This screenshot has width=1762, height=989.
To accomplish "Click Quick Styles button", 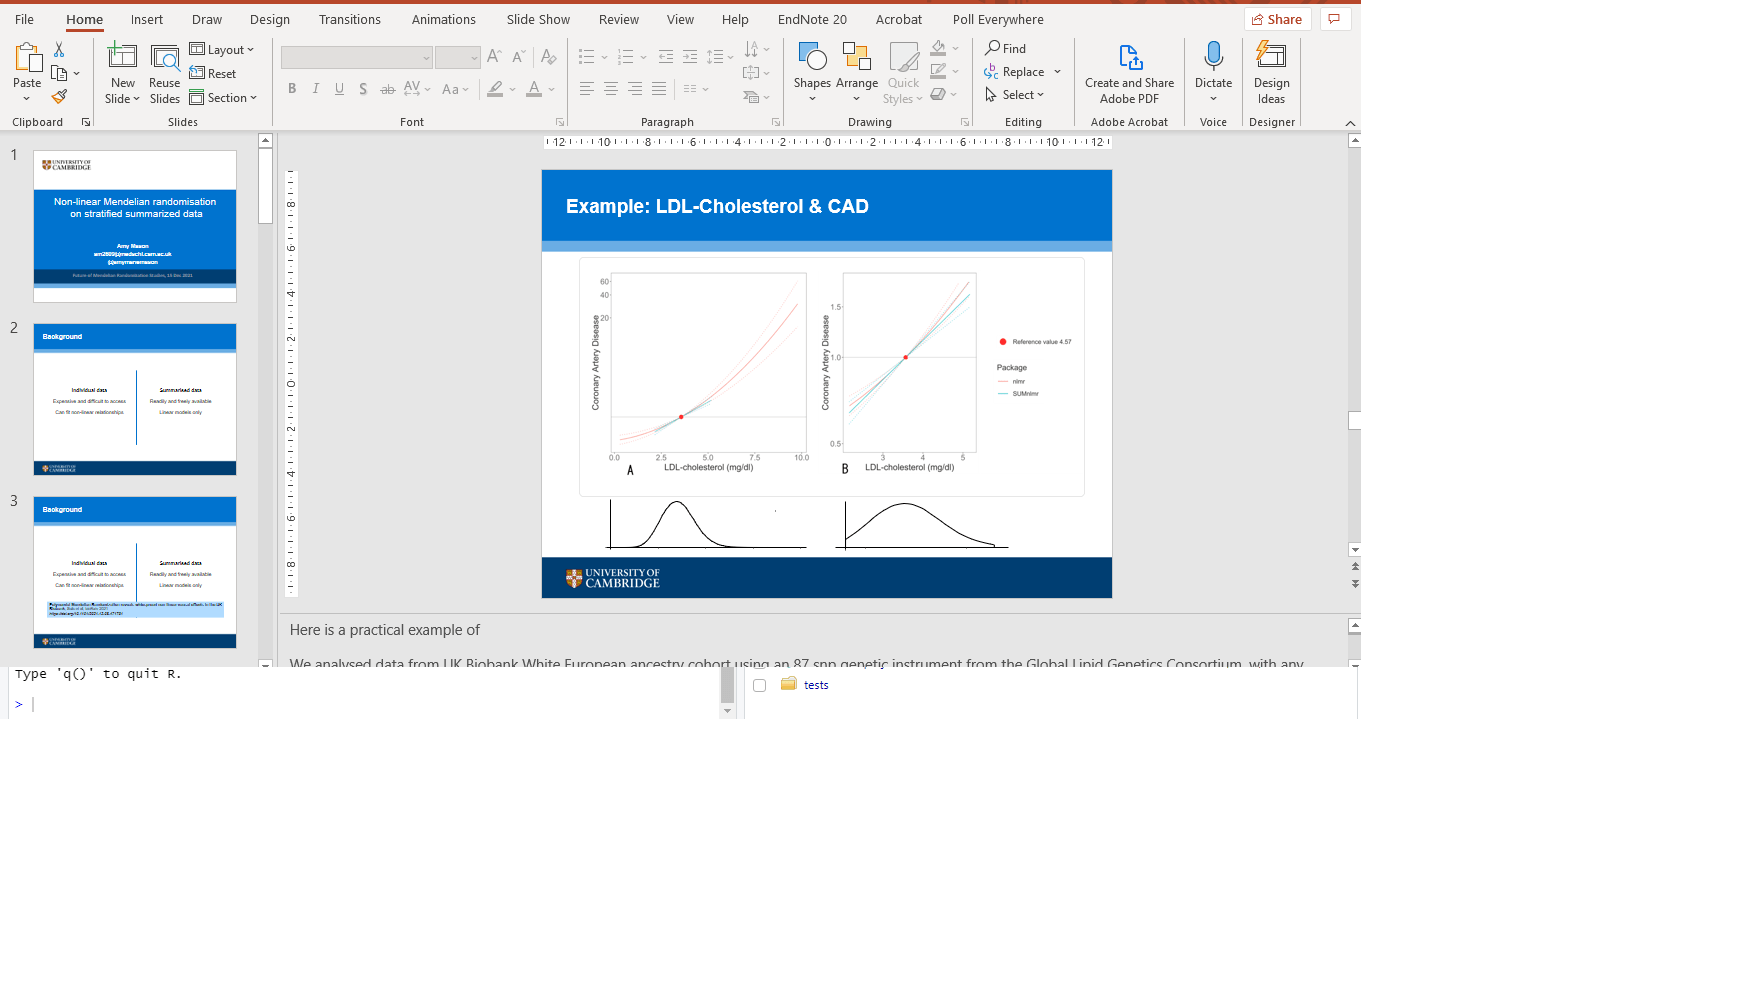I will click(903, 72).
